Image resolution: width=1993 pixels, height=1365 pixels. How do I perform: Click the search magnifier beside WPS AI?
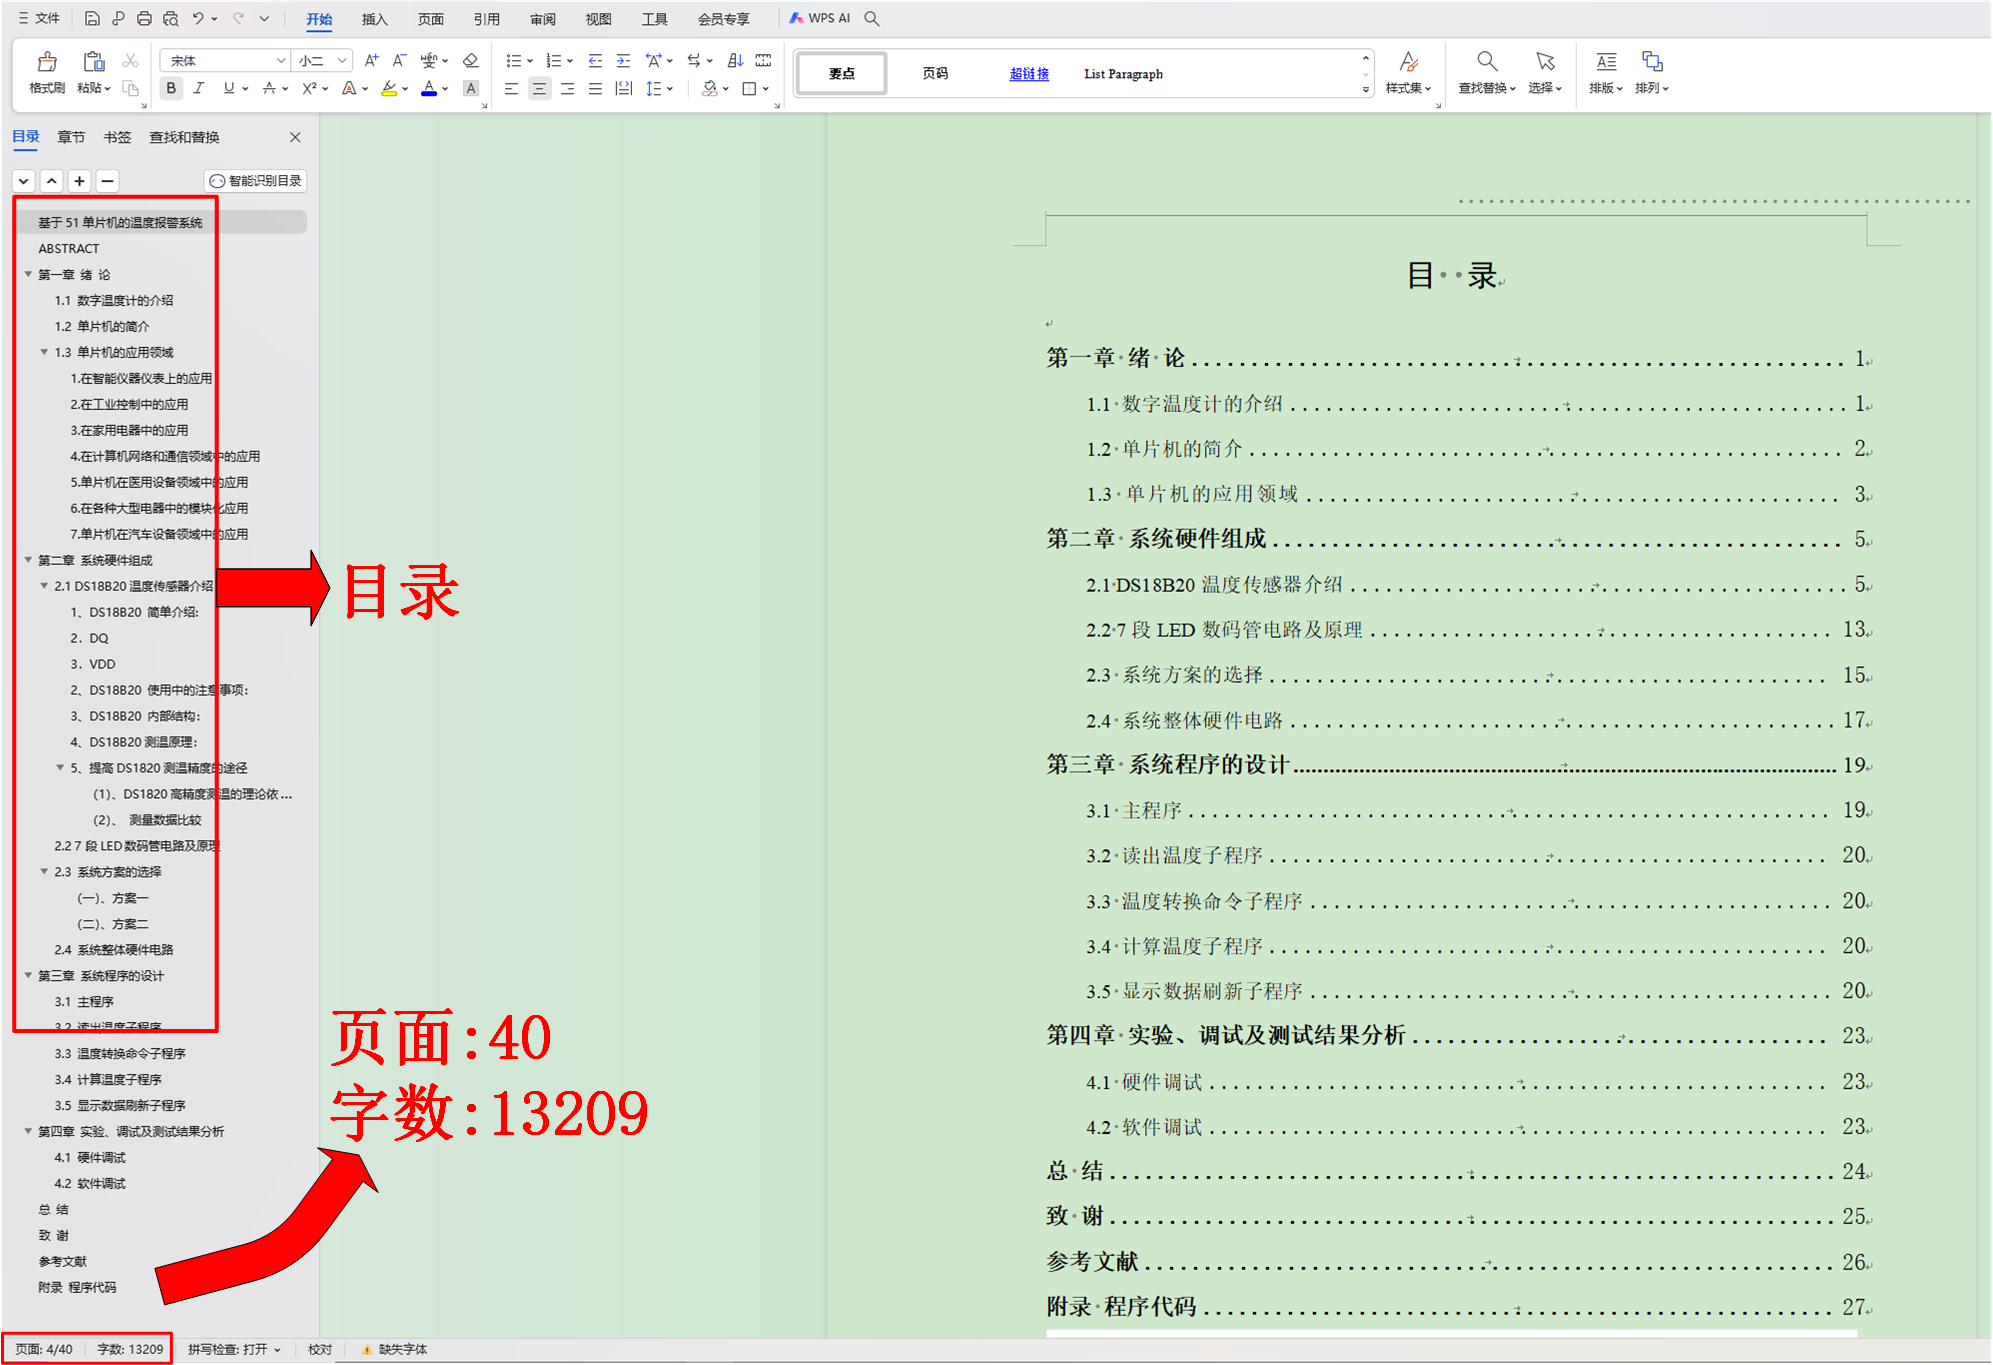pos(872,18)
